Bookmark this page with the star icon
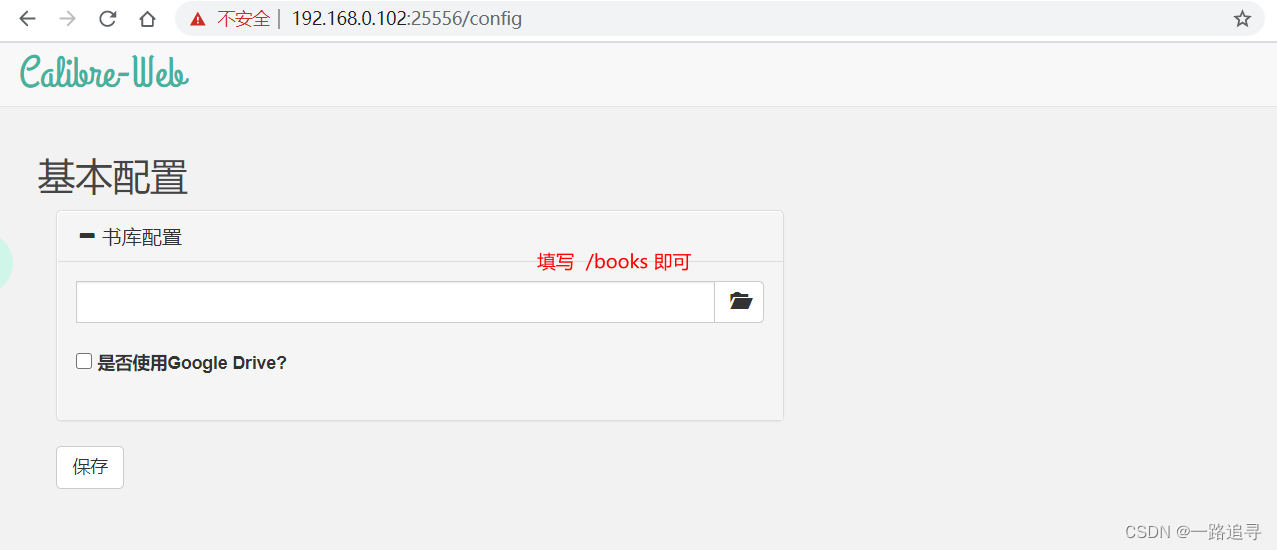Screen dimensions: 1277x550 pyautogui.click(x=1242, y=19)
